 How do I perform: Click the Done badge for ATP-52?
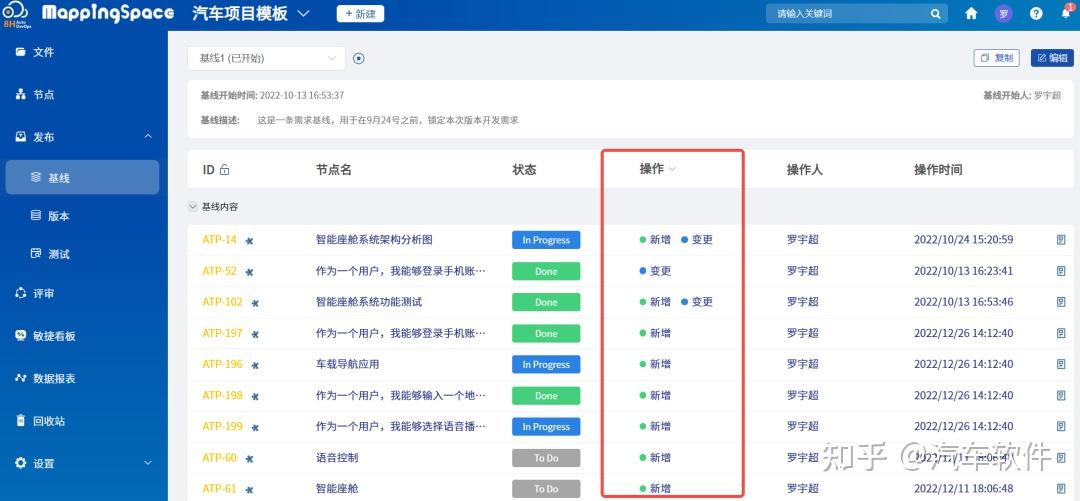click(546, 271)
